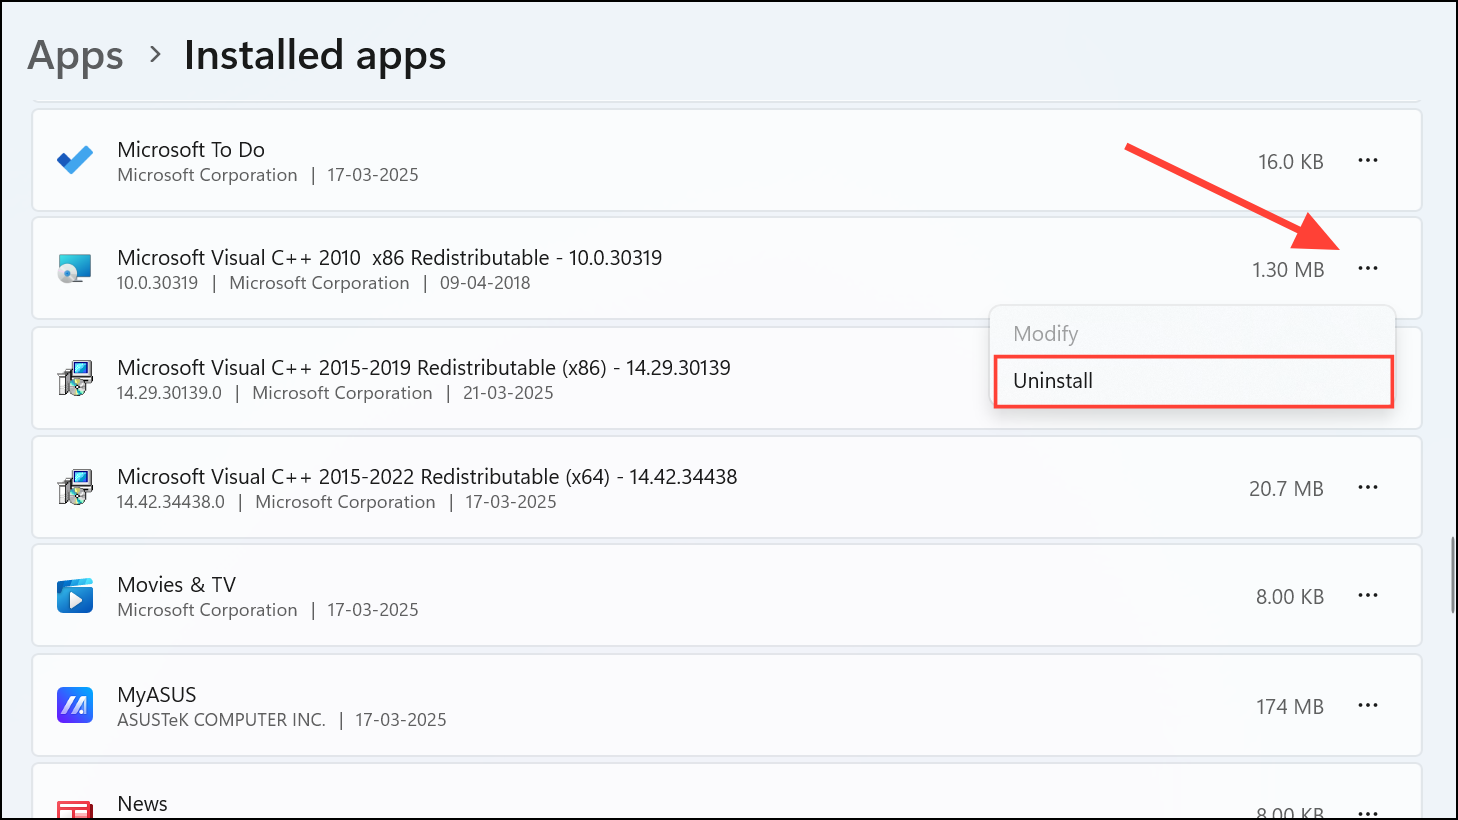Select Visual C++ 2015-2019 Redistributable (x86) name
The image size is (1458, 820).
[x=424, y=367]
